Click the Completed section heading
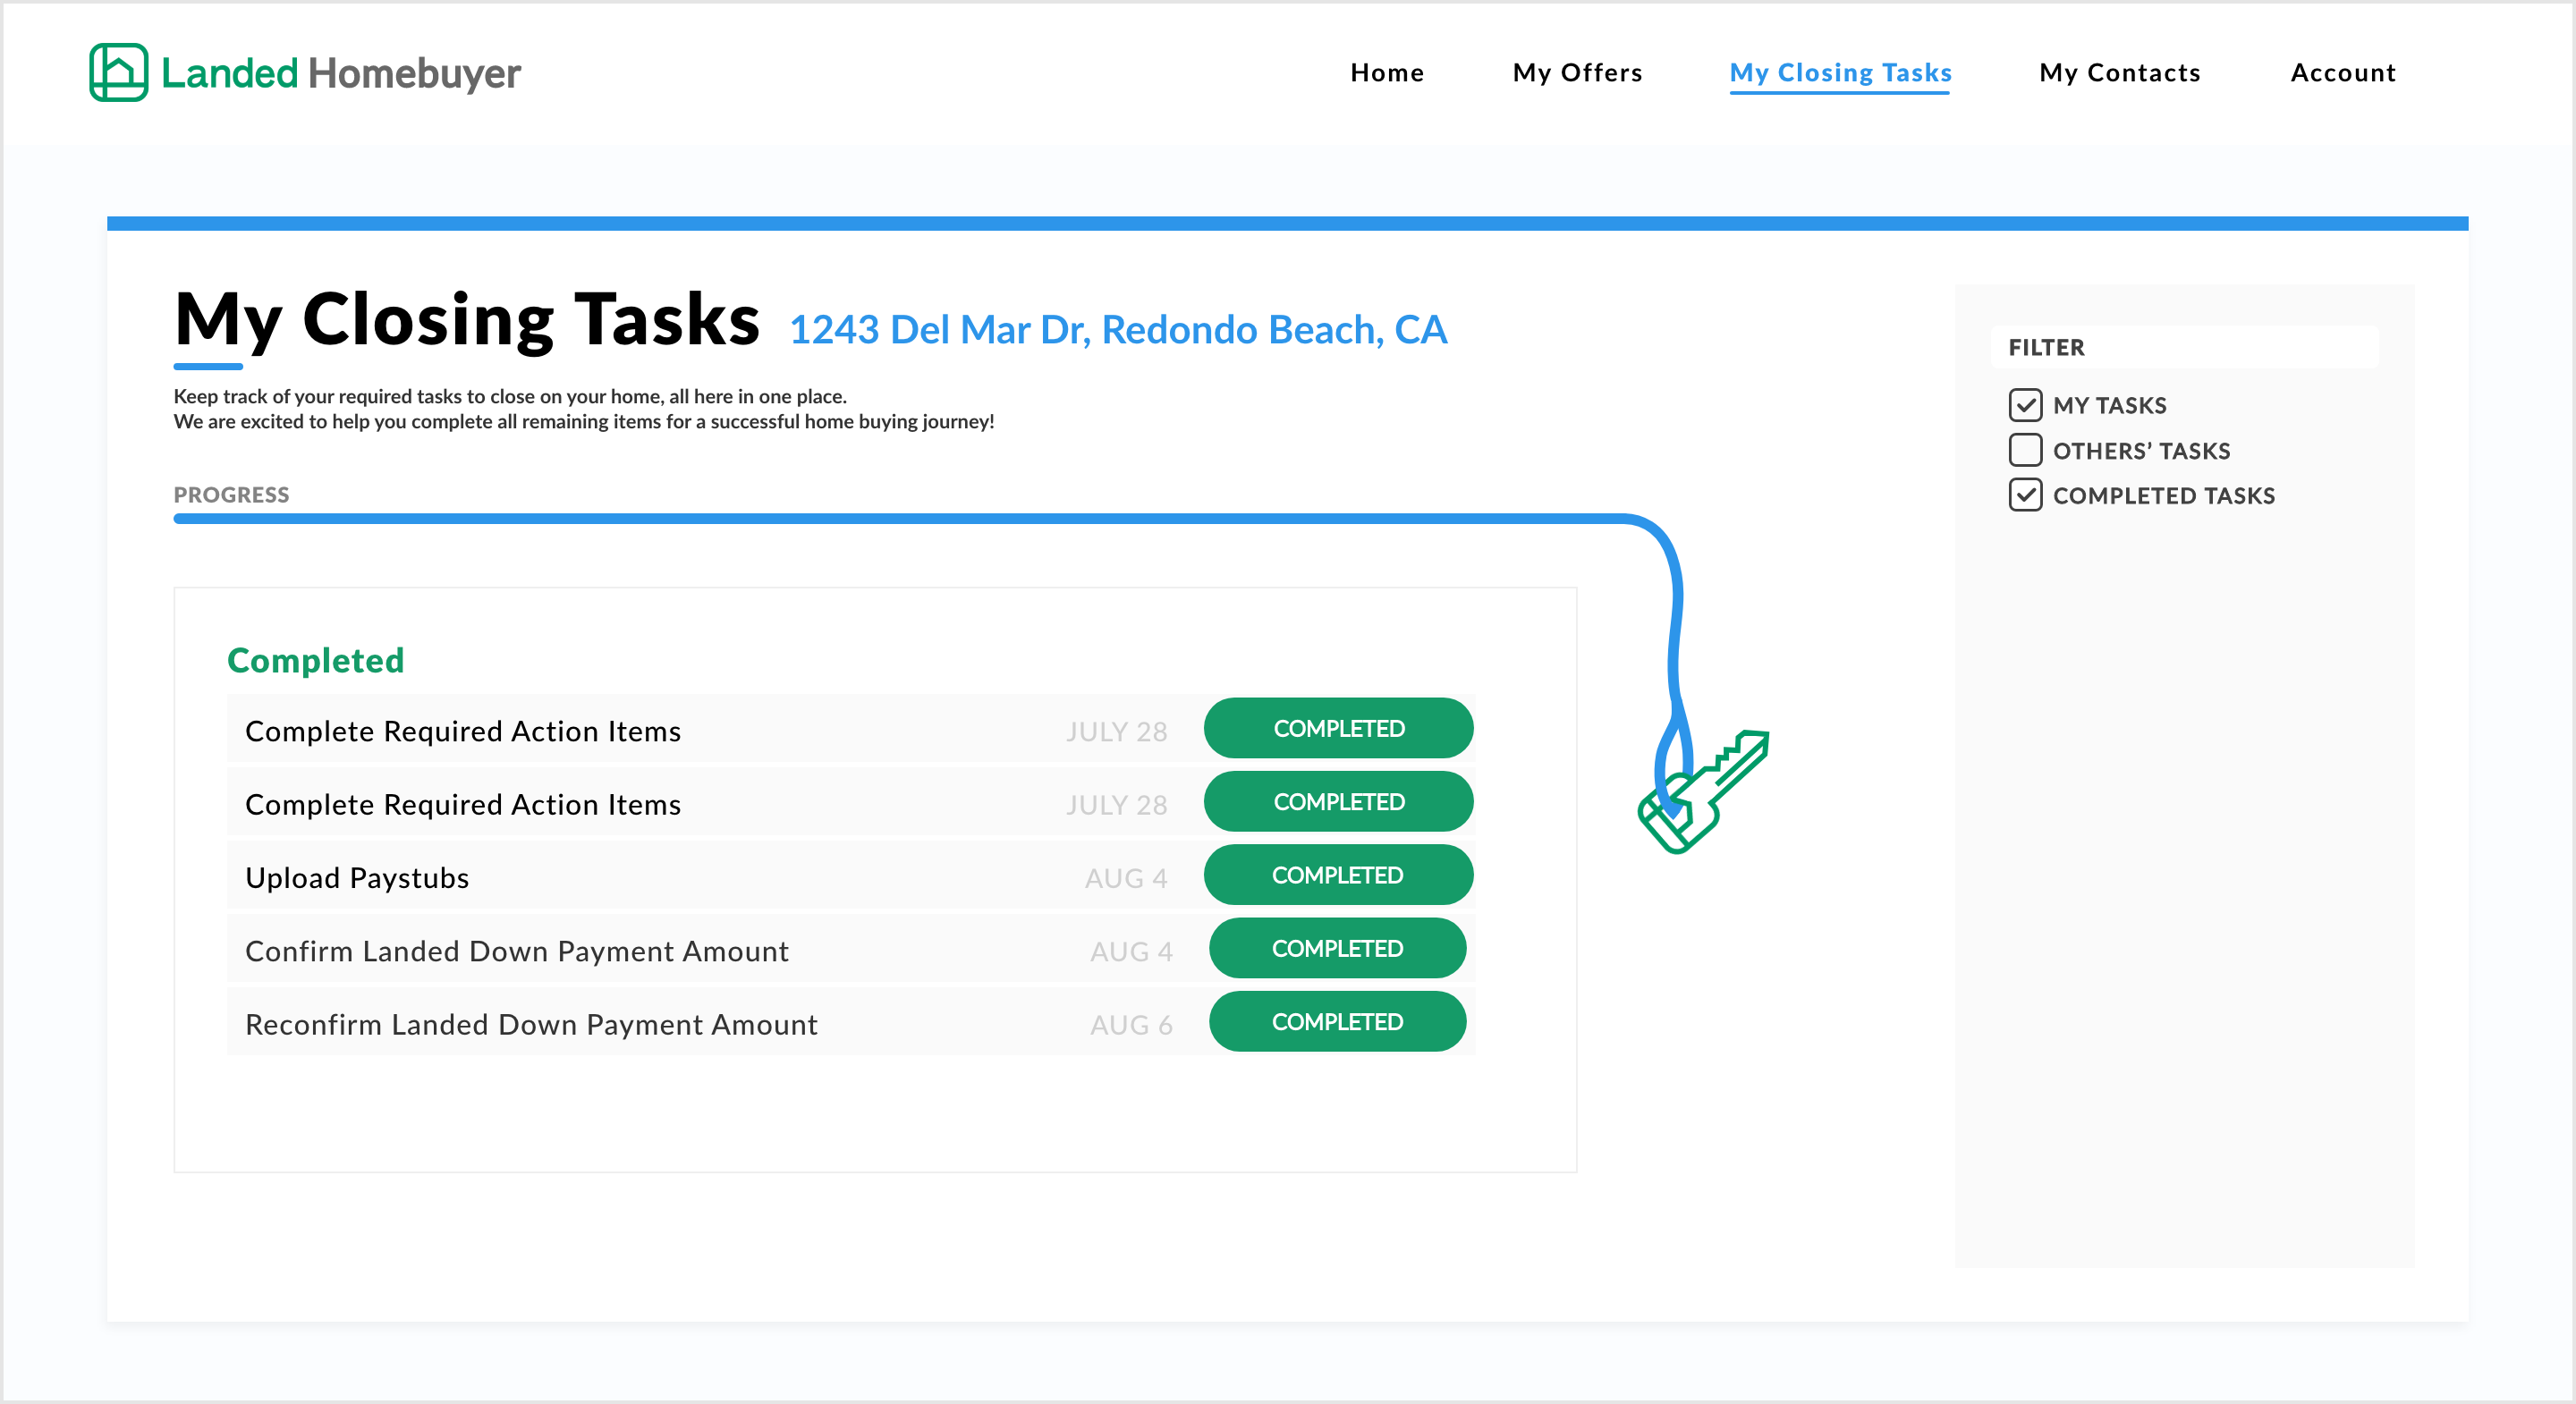2576x1404 pixels. point(316,660)
